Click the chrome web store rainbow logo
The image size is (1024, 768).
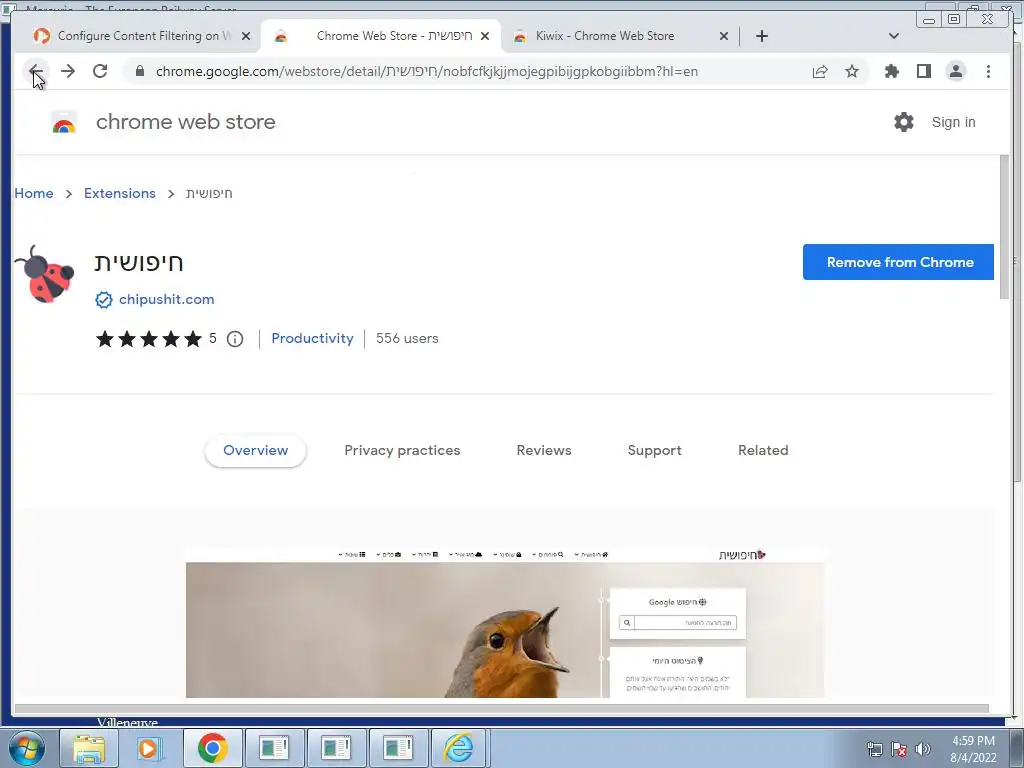pyautogui.click(x=64, y=122)
